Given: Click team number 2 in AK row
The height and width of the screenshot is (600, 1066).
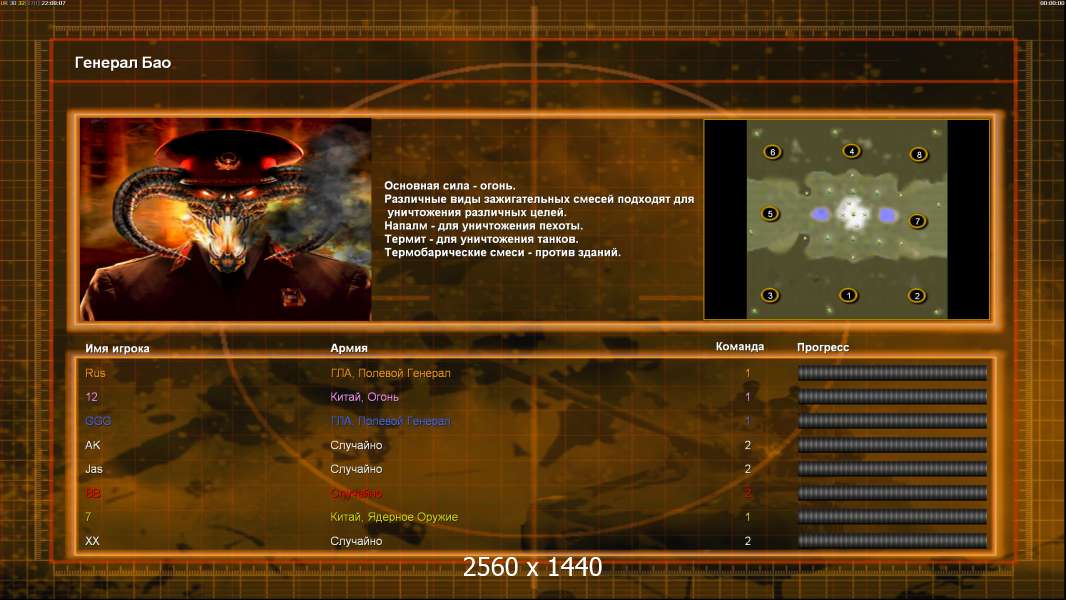Looking at the screenshot, I should coord(747,445).
